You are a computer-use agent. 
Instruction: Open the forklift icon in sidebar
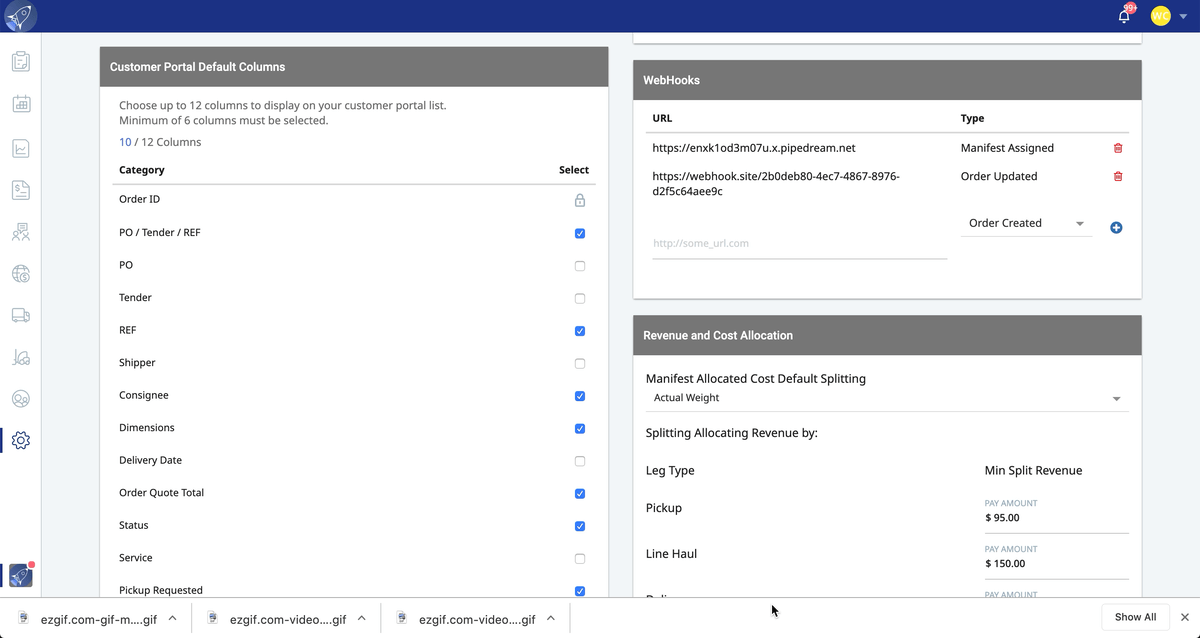[21, 357]
